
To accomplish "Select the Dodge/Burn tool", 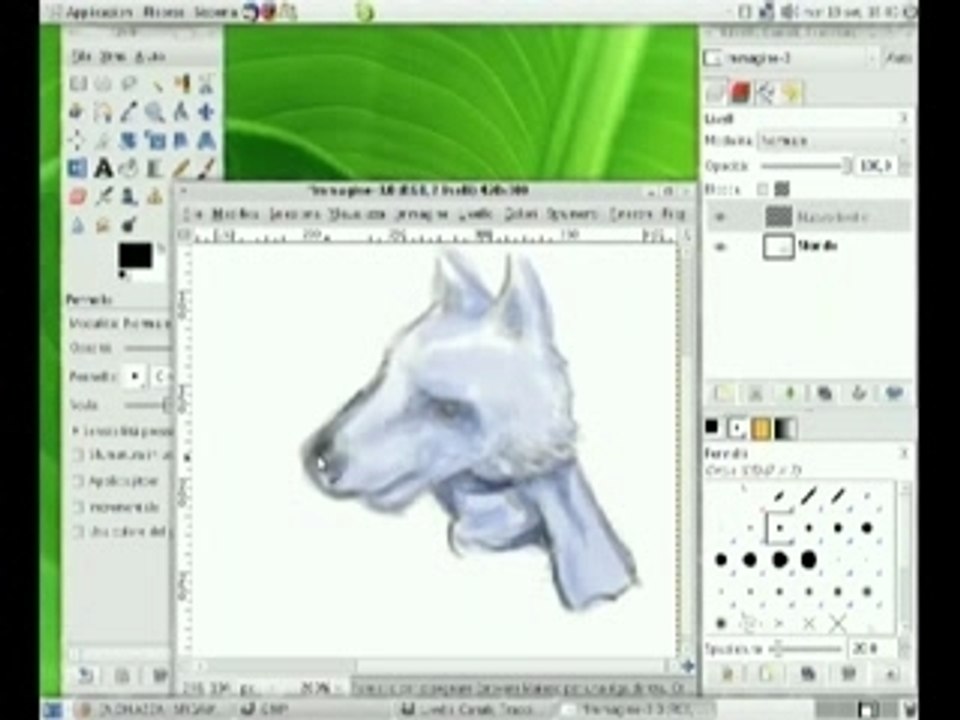I will click(x=129, y=225).
